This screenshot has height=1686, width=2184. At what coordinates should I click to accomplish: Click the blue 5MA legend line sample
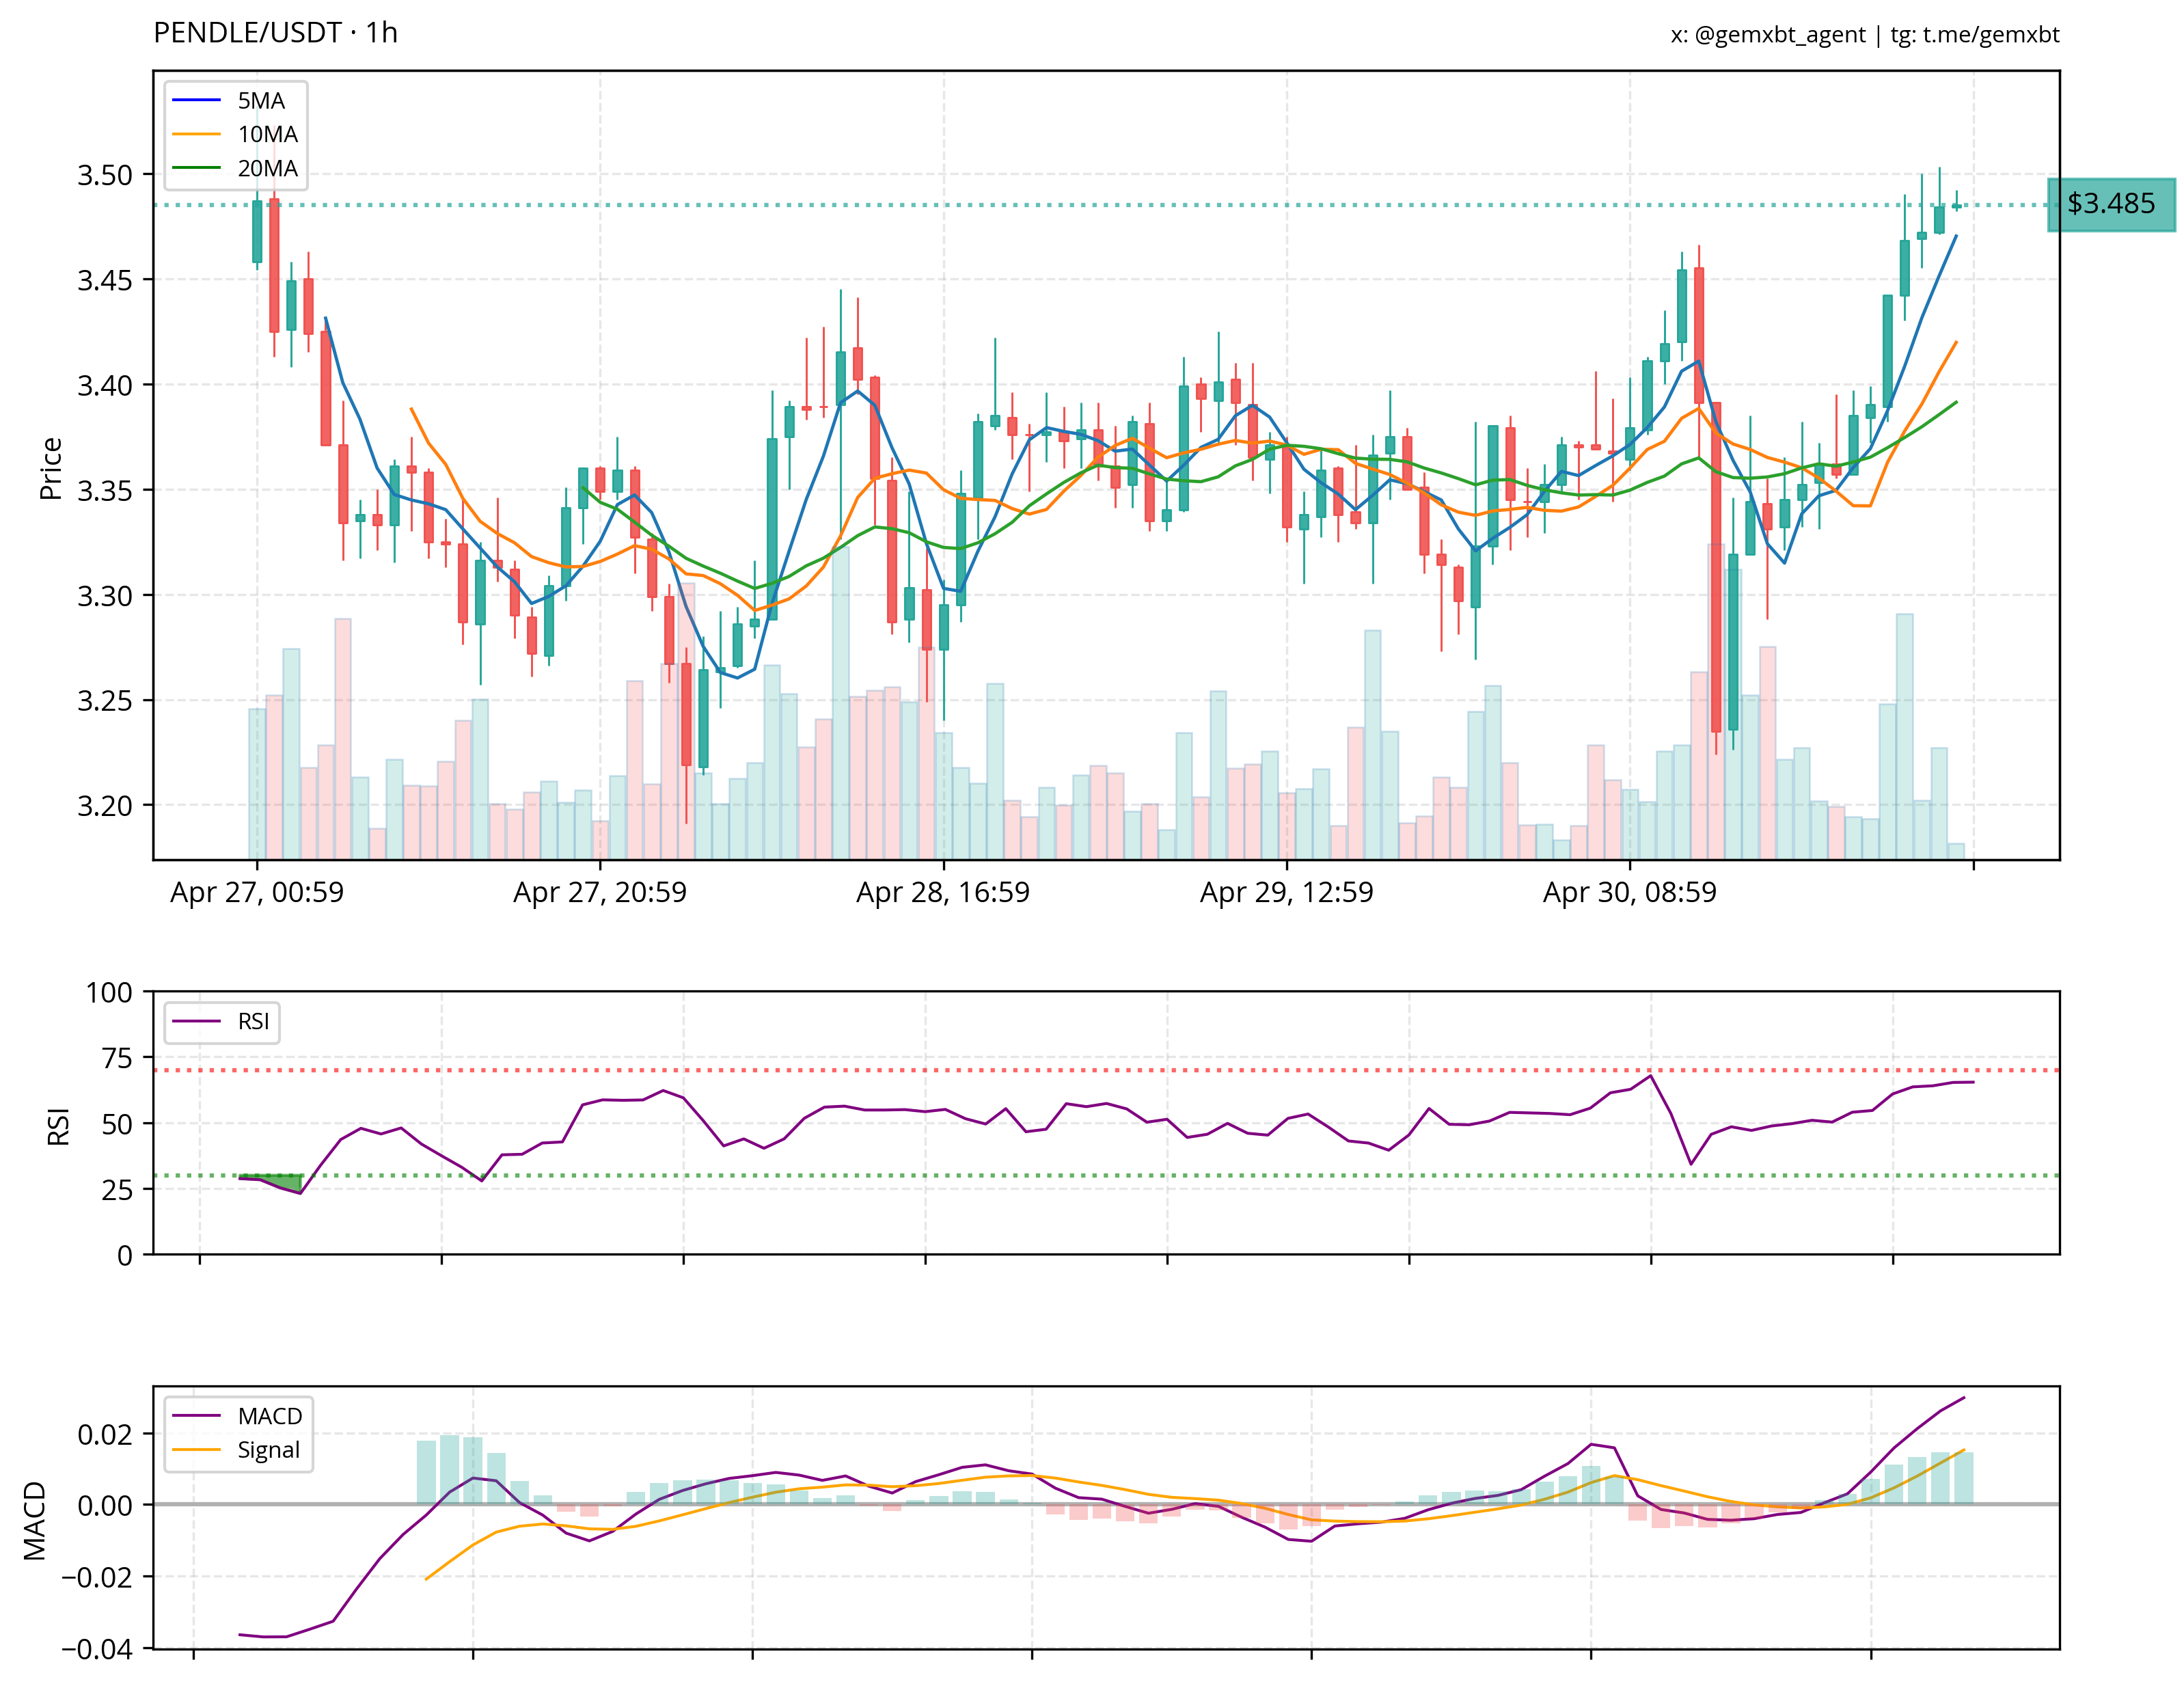point(197,101)
